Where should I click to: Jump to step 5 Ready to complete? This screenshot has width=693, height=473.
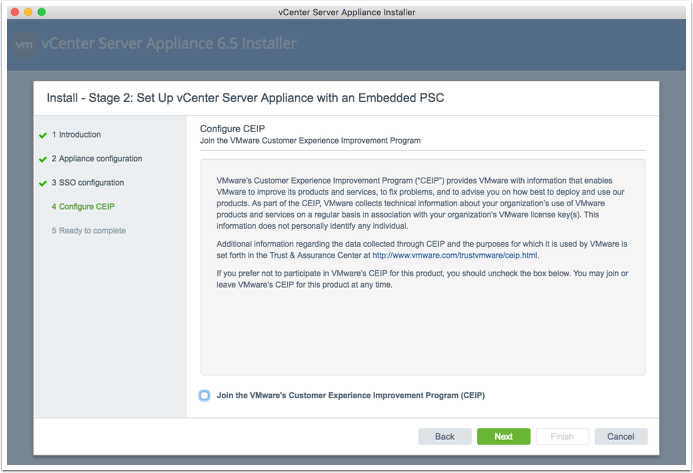90,231
